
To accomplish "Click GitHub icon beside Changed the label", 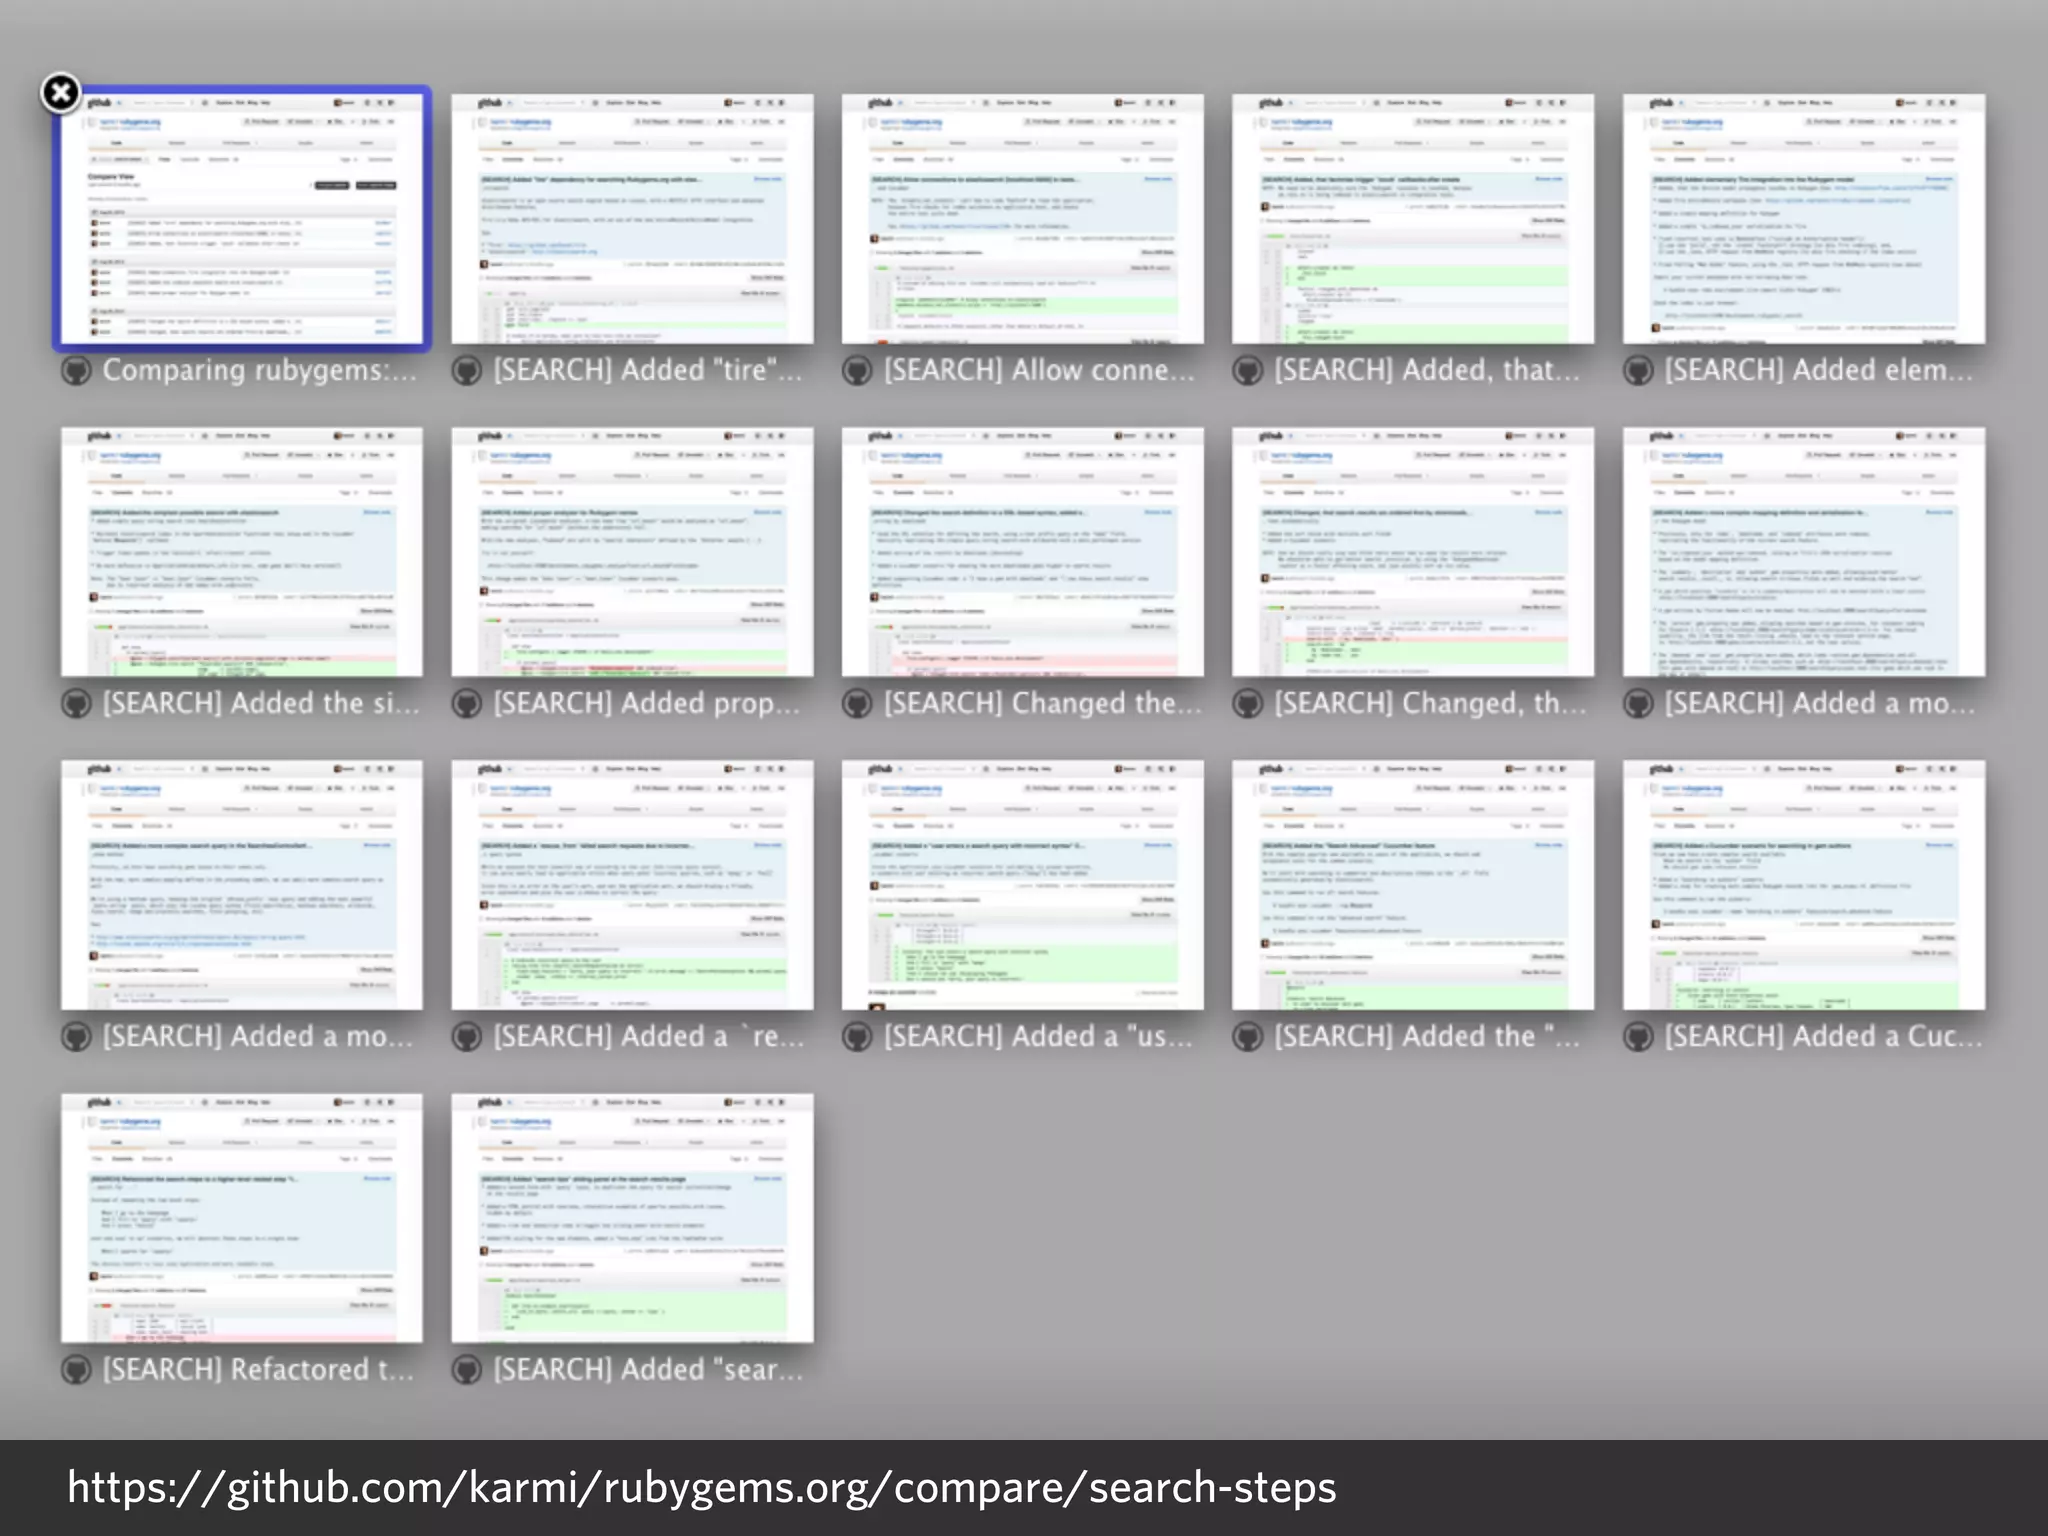I will point(857,704).
